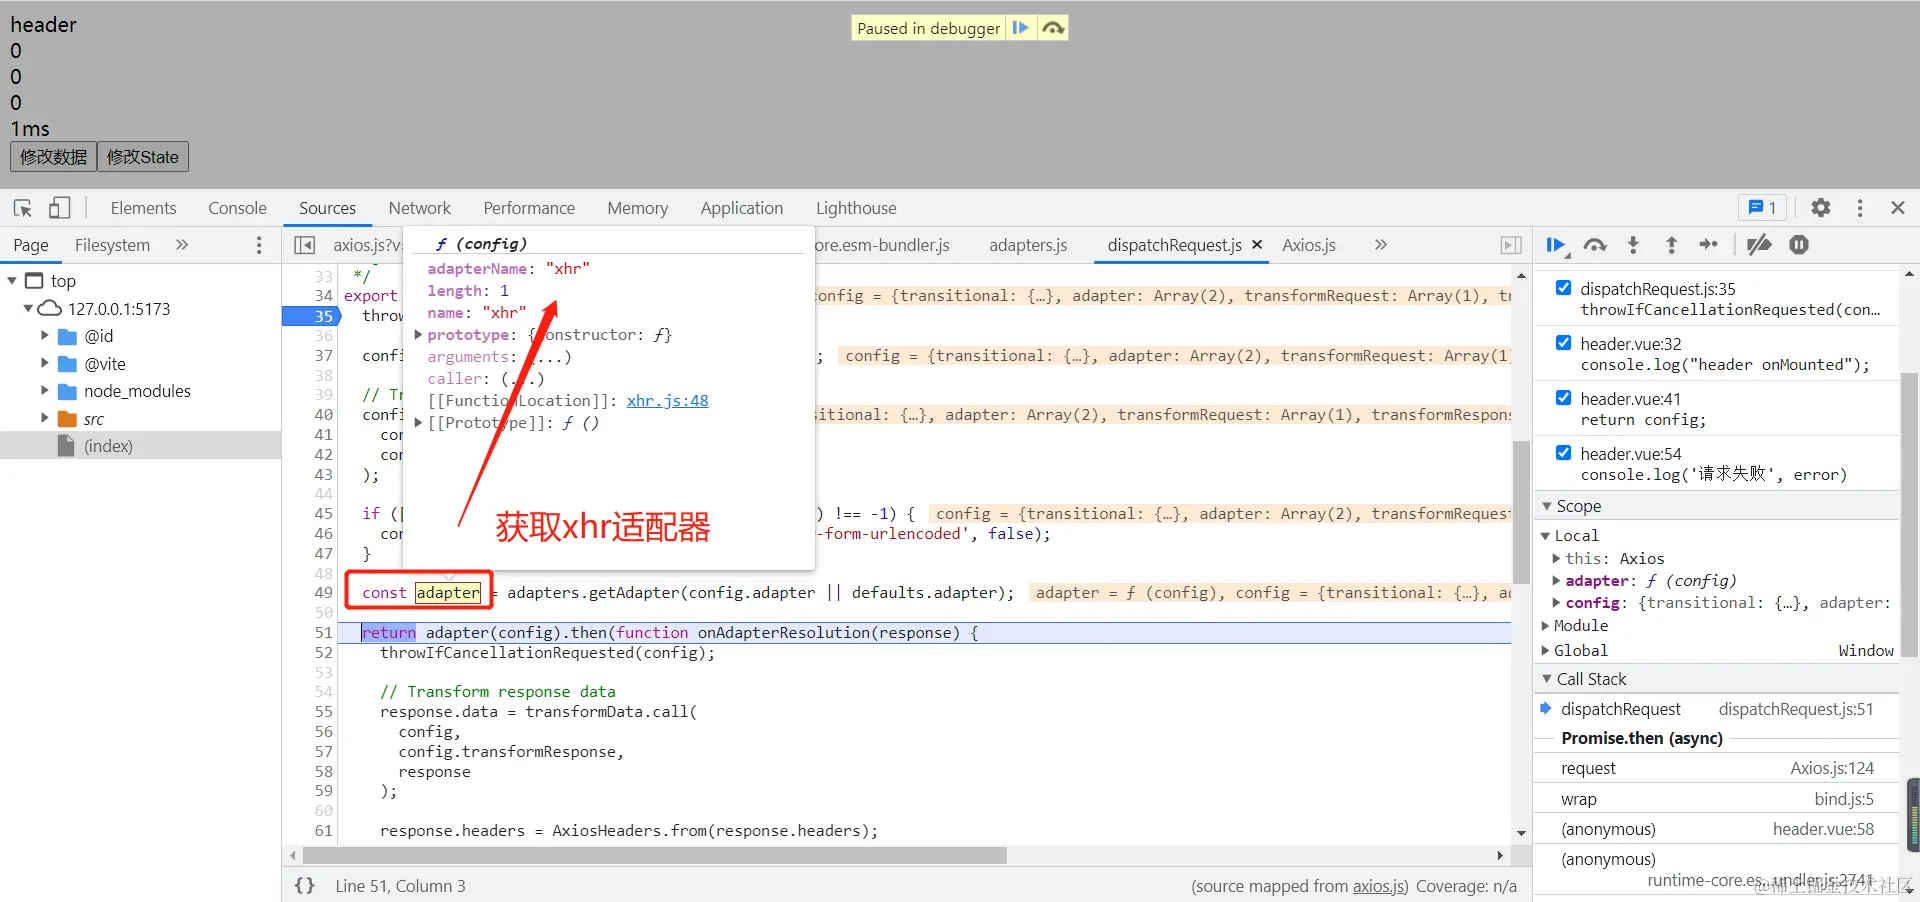The height and width of the screenshot is (902, 1920).
Task: Close the DevTools panel
Action: 1898,208
